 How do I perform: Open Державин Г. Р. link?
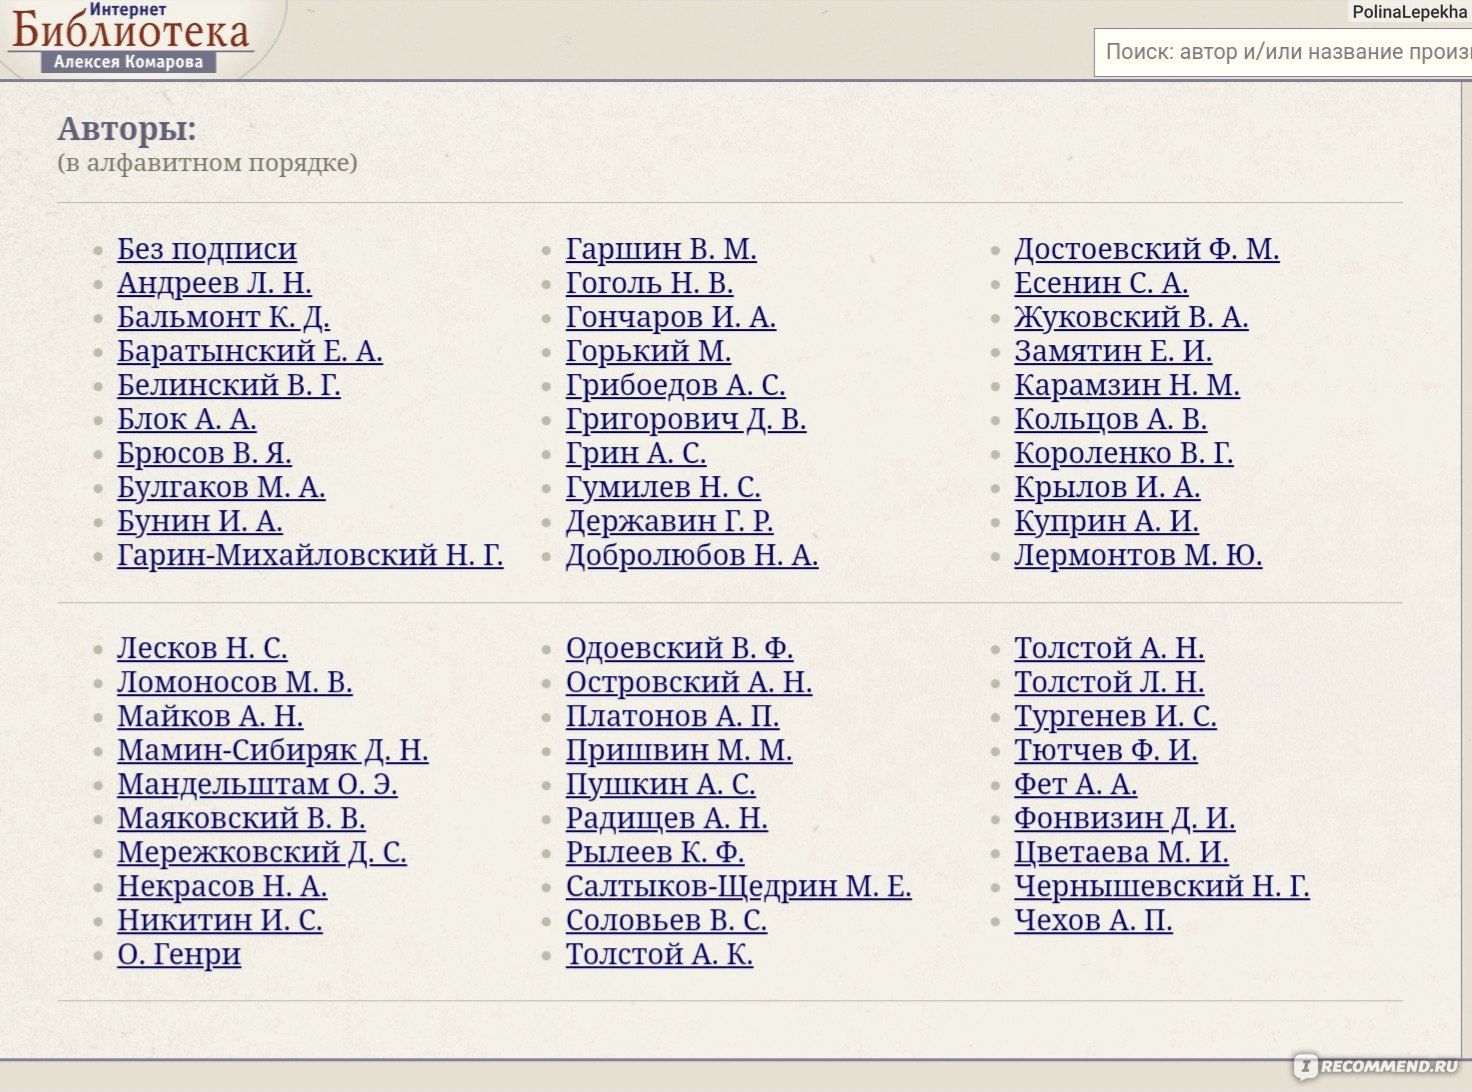670,521
